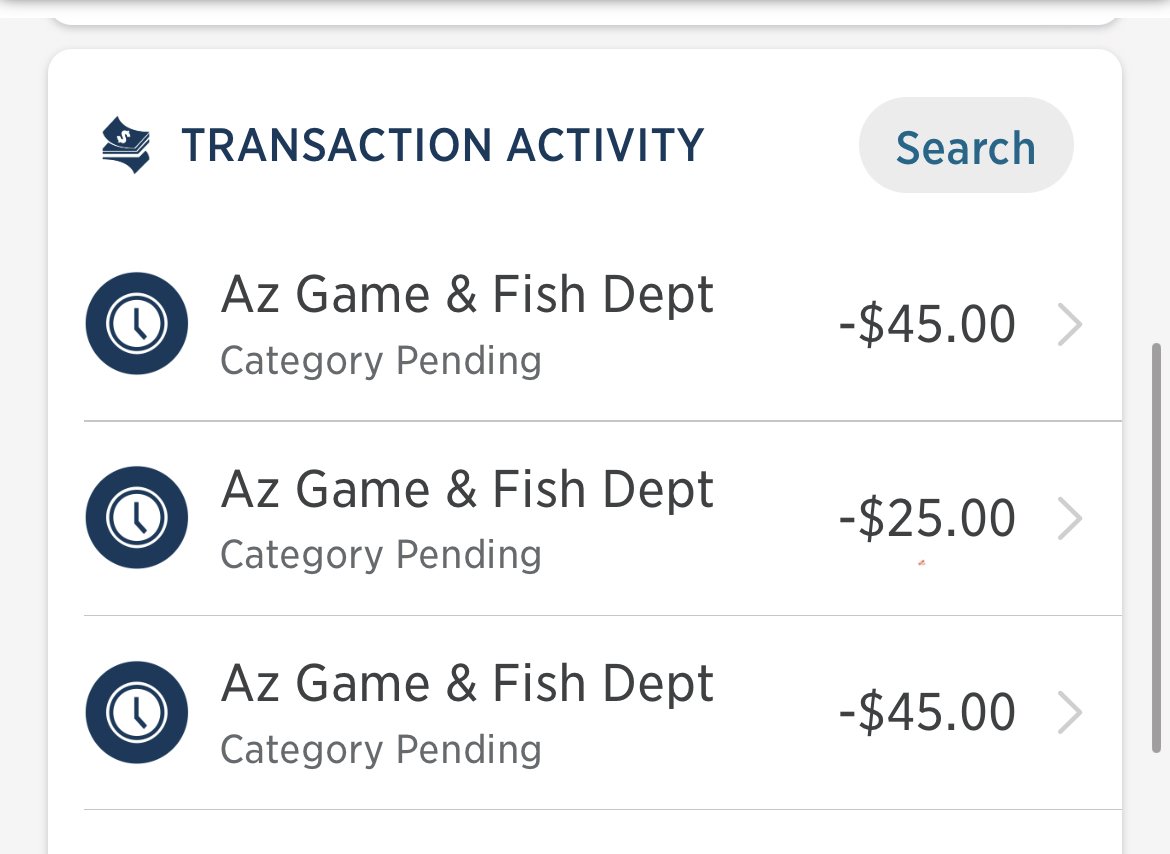Click Category Pending under the bottom transaction

(381, 750)
